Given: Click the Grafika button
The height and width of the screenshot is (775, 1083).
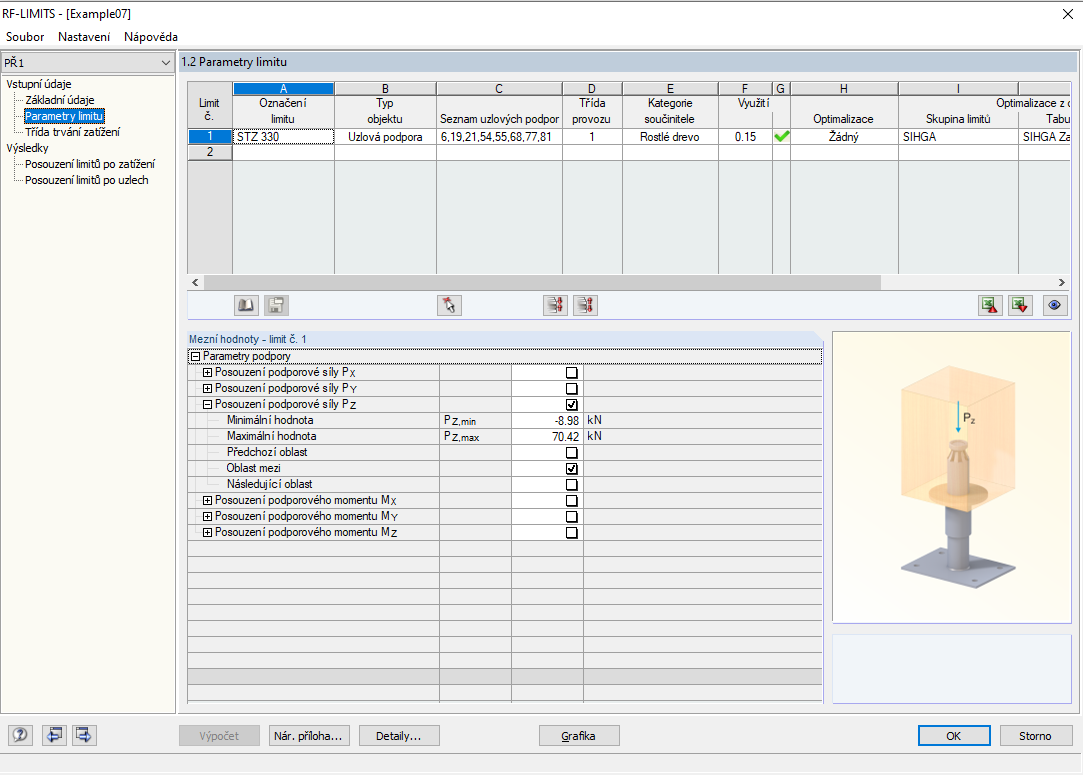Looking at the screenshot, I should 579,736.
